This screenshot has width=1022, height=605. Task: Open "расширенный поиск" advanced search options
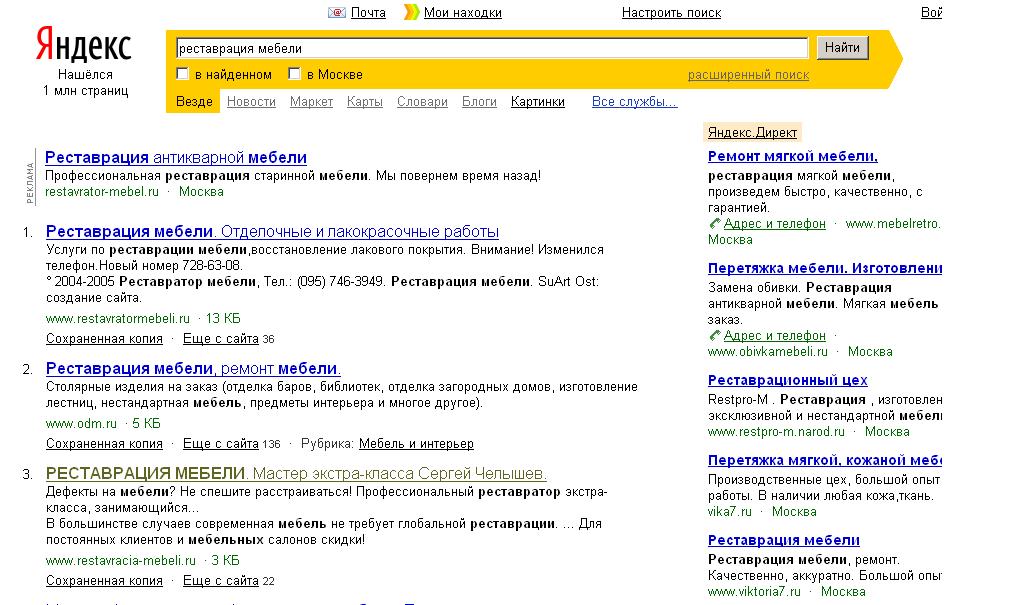pyautogui.click(x=748, y=75)
